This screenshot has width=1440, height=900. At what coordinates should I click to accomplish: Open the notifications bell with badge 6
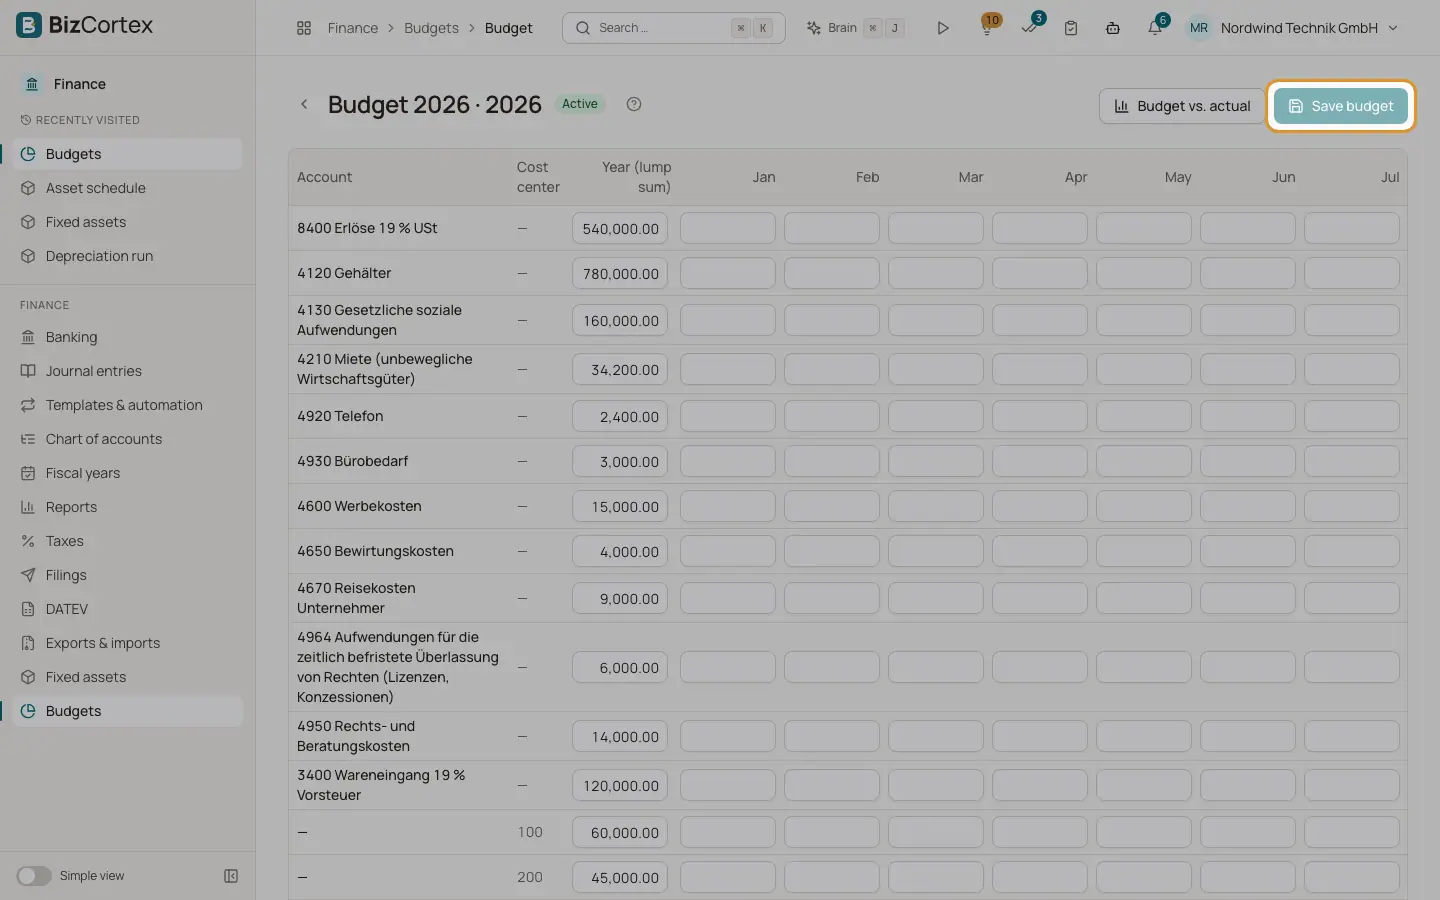(1155, 28)
